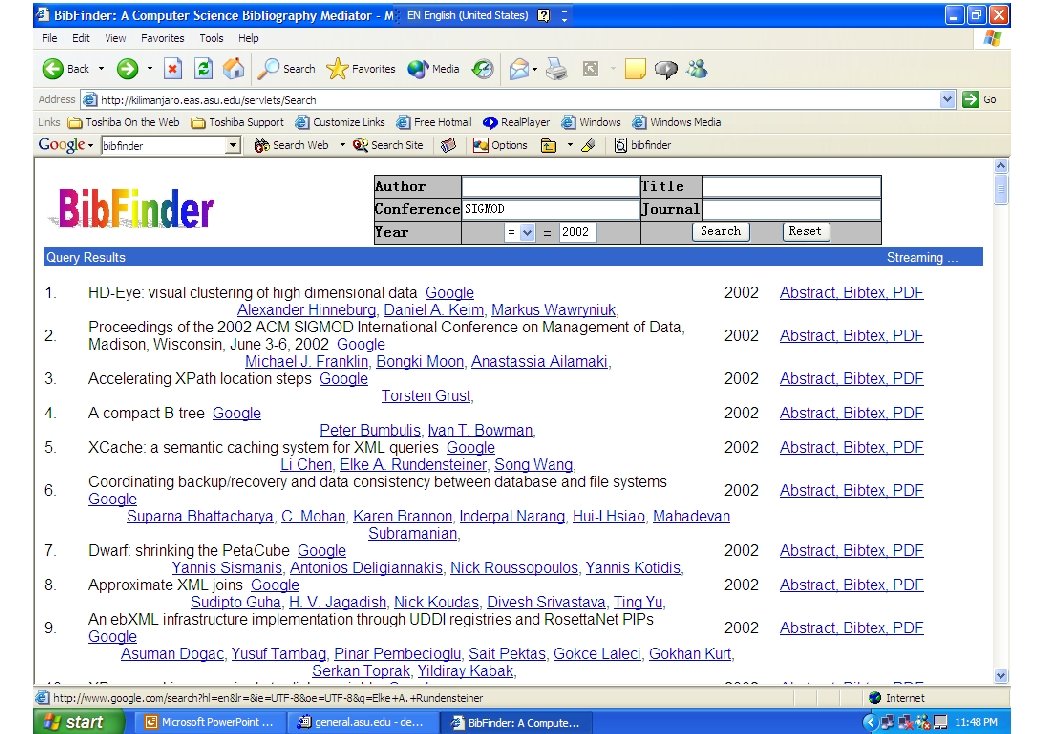Open the Year comparison operator dropdown
This screenshot has height=734, width=1038.
(527, 232)
